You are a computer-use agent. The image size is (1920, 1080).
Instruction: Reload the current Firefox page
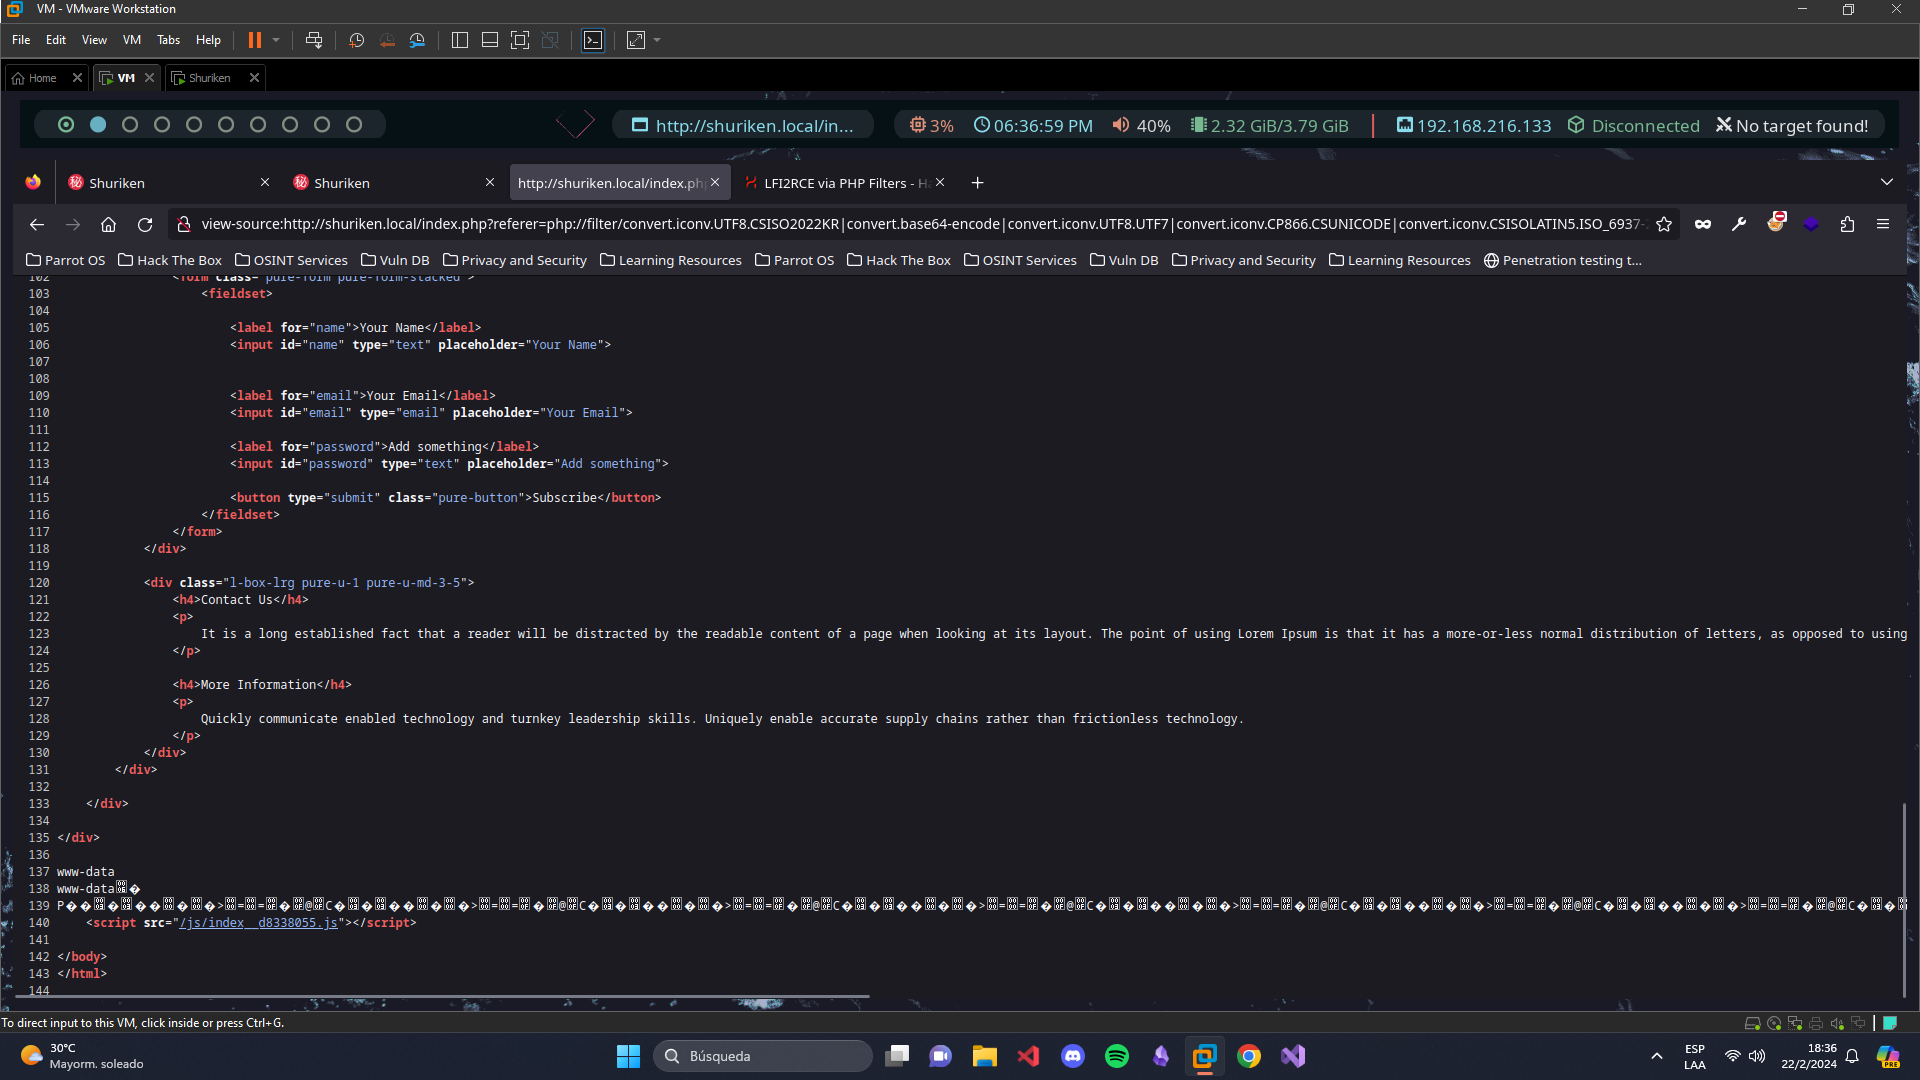[145, 224]
